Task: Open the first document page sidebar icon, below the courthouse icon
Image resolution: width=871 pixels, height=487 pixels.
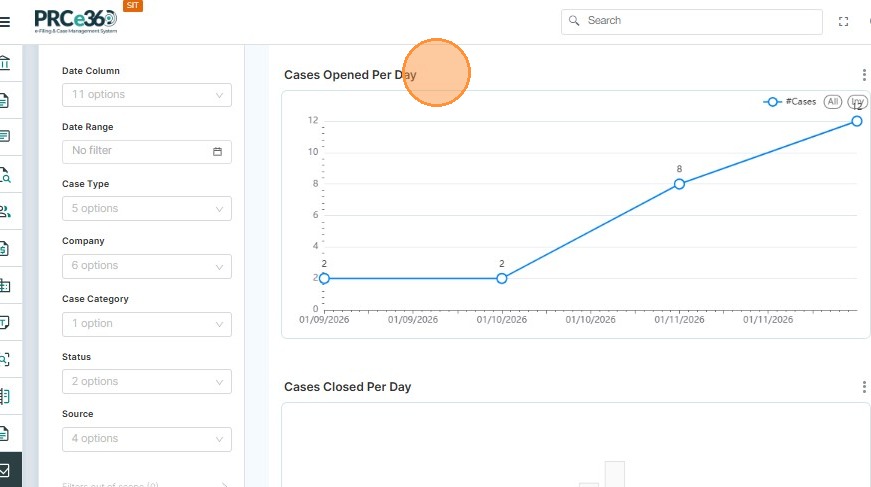Action: (x=4, y=101)
